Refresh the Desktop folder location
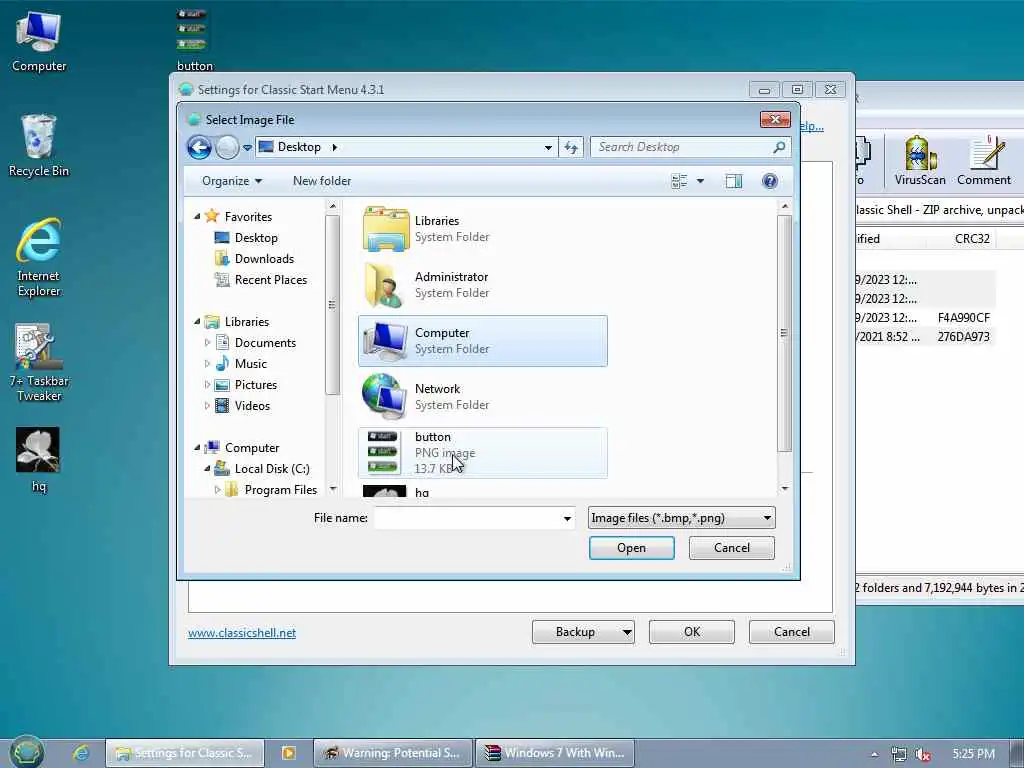The image size is (1024, 768). click(571, 148)
